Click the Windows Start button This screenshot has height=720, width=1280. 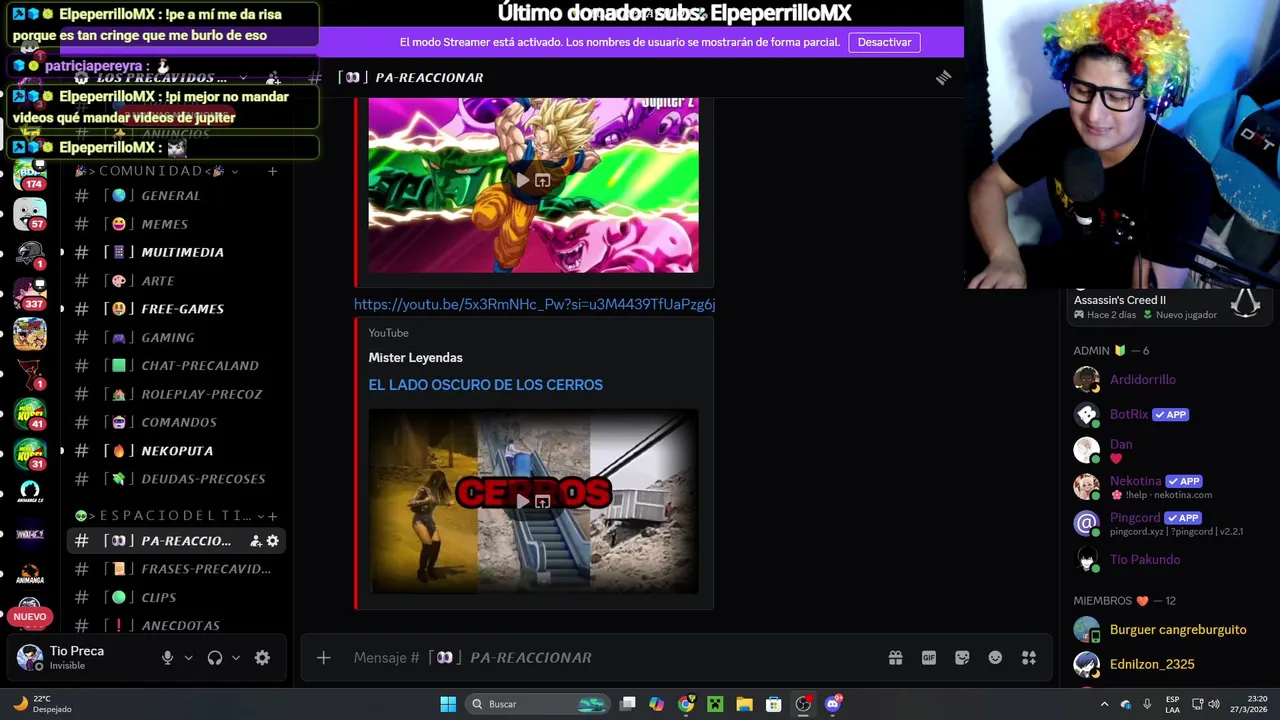tap(448, 704)
